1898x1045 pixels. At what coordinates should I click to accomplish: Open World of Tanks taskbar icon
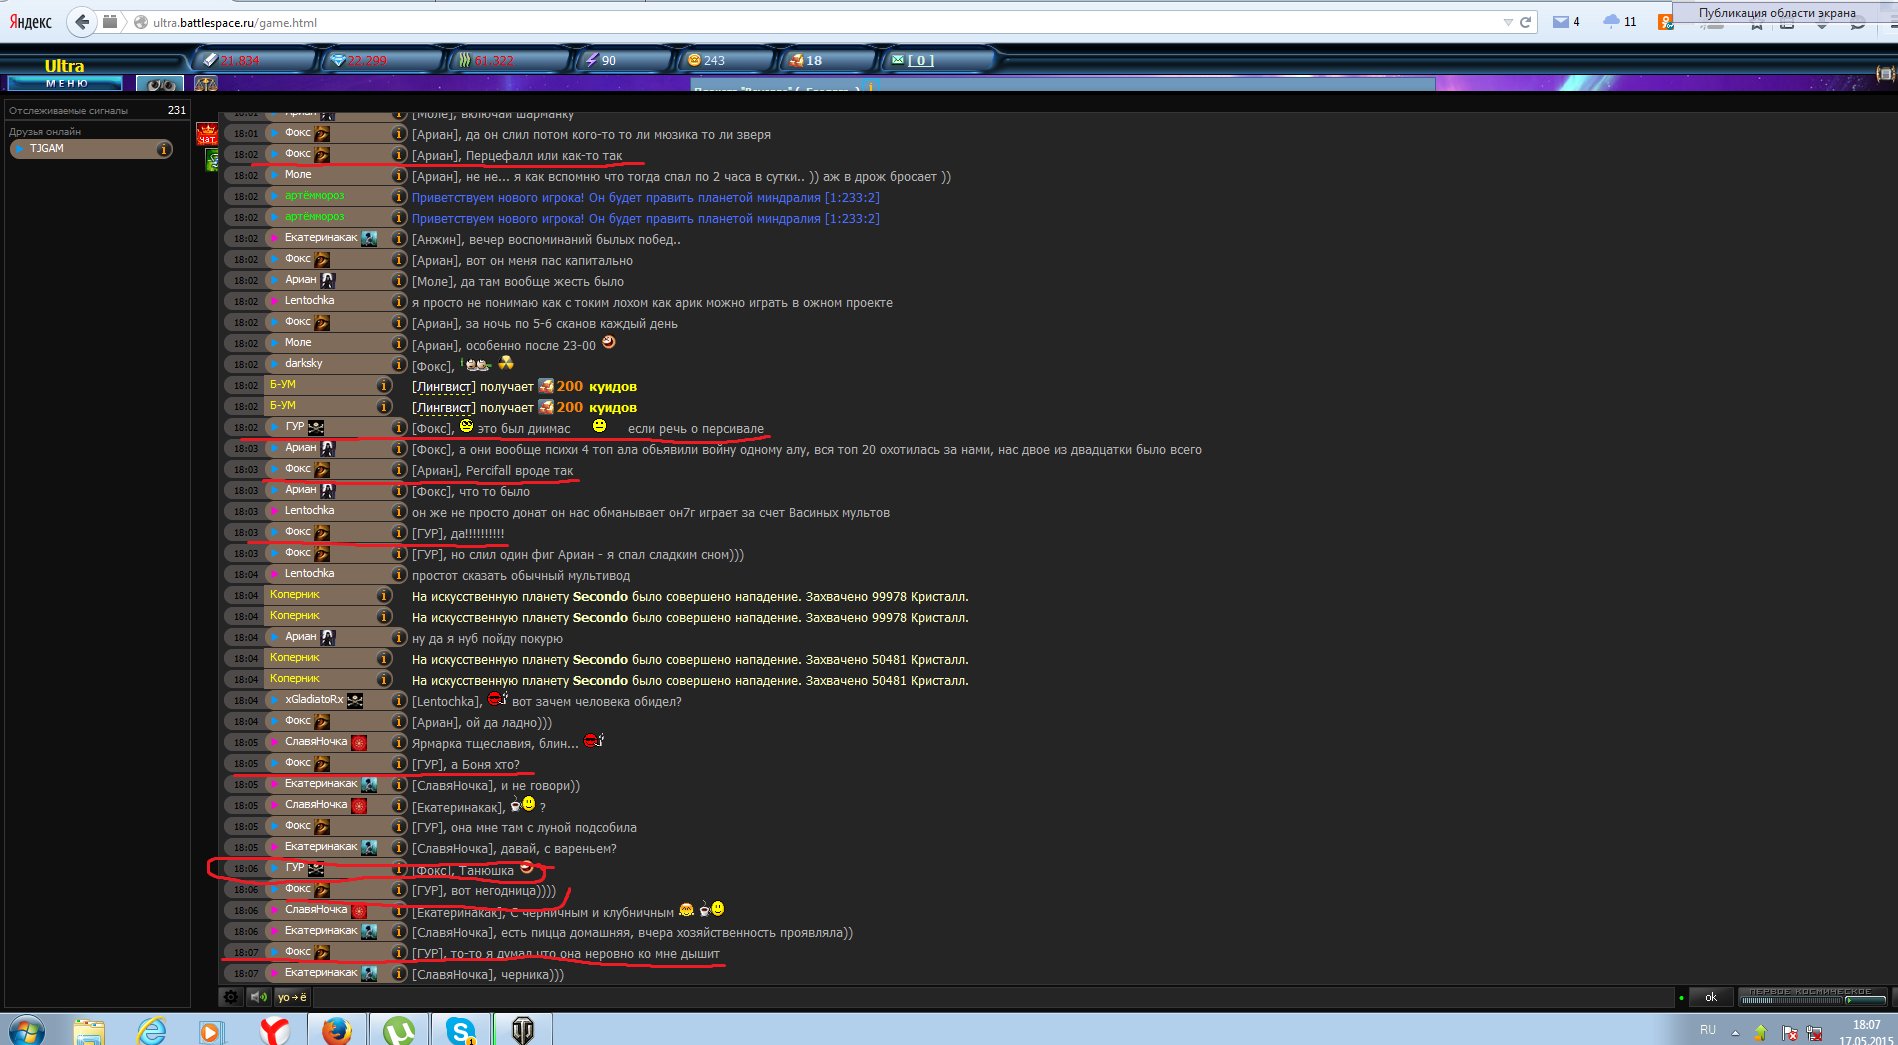coord(523,1030)
